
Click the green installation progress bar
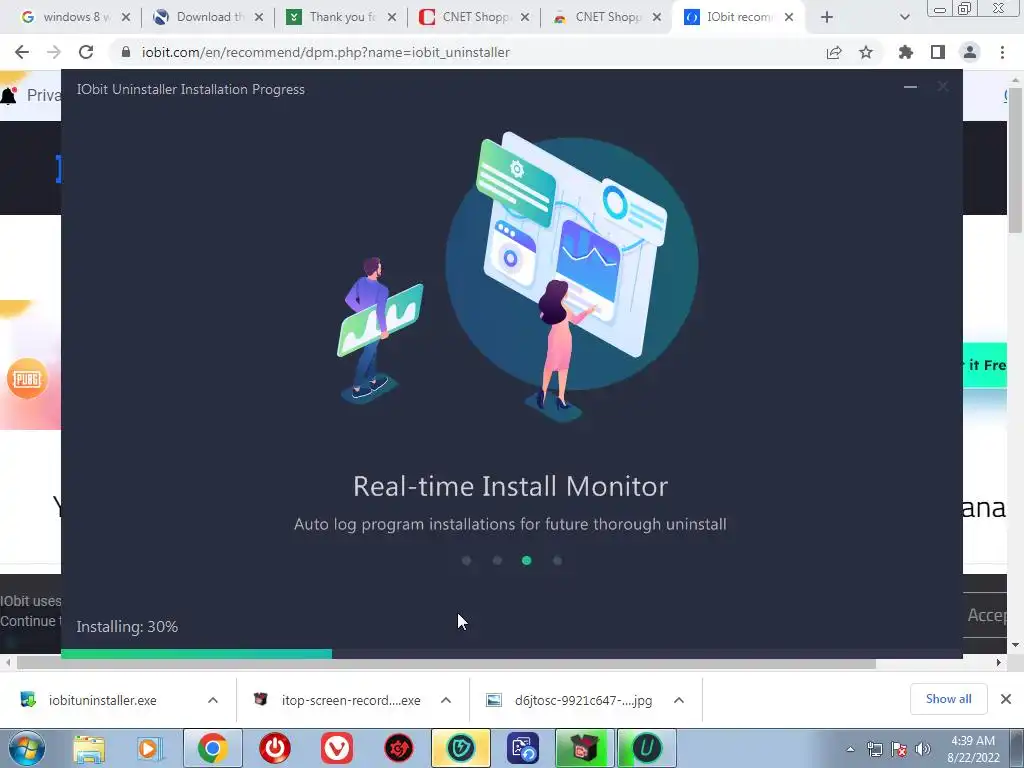point(197,654)
